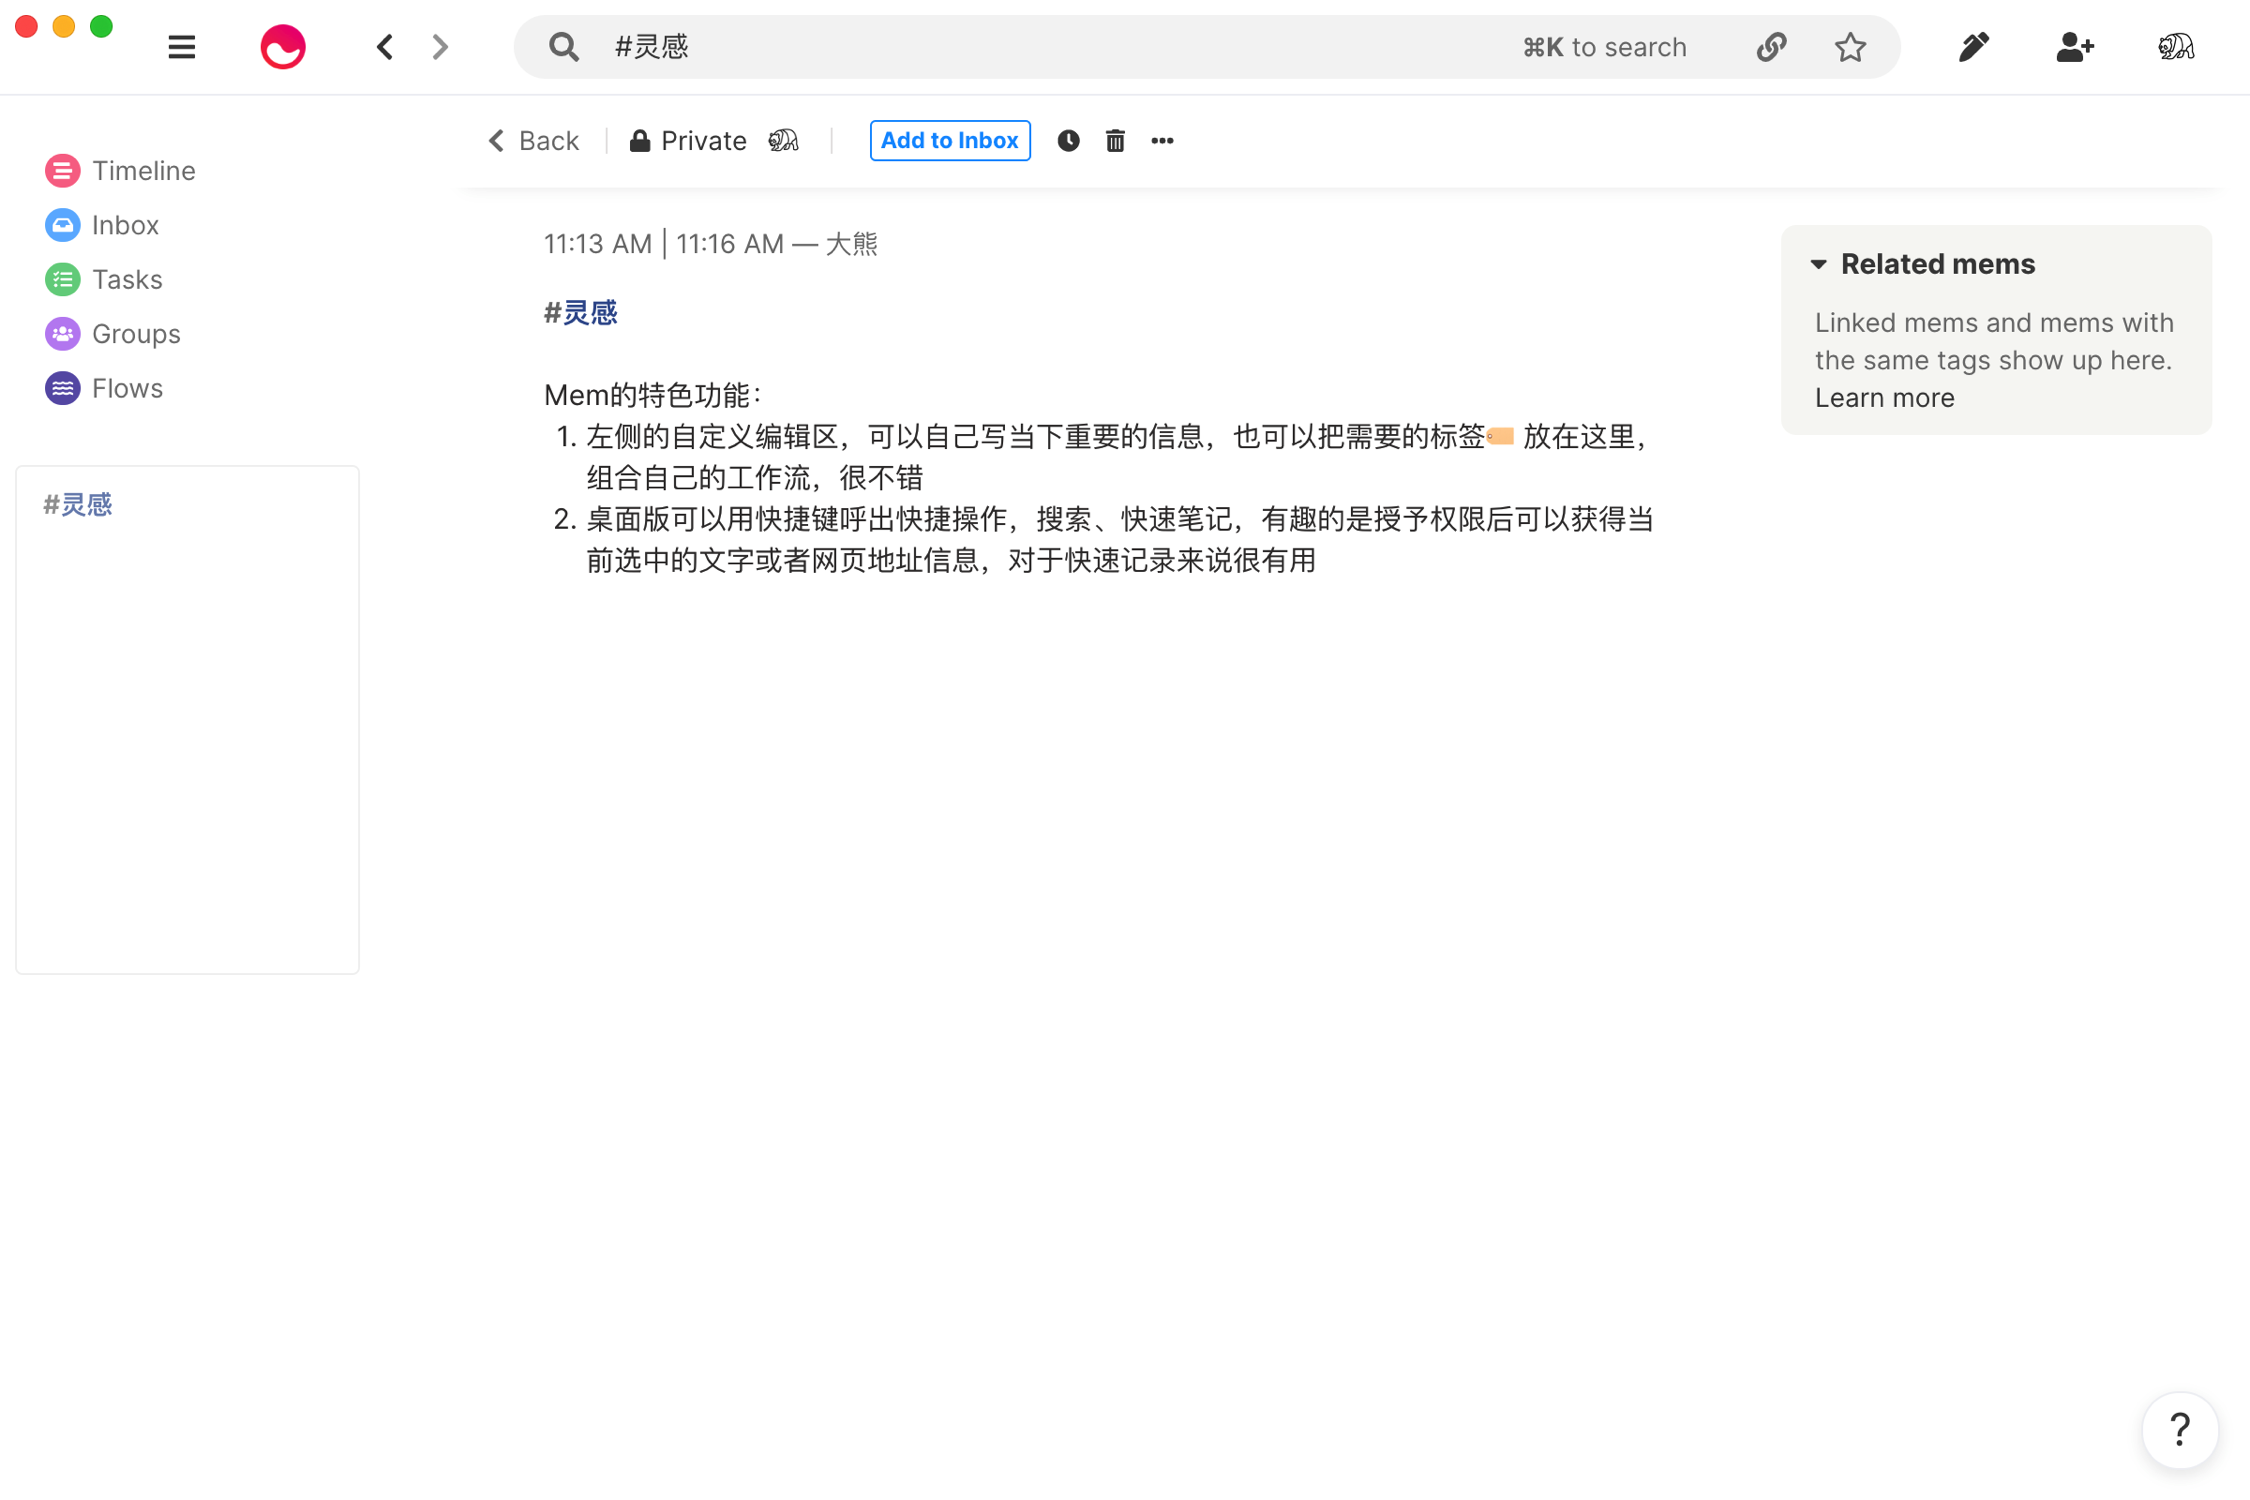The image size is (2250, 1500).
Task: Collapse the Related mems section
Action: point(1818,264)
